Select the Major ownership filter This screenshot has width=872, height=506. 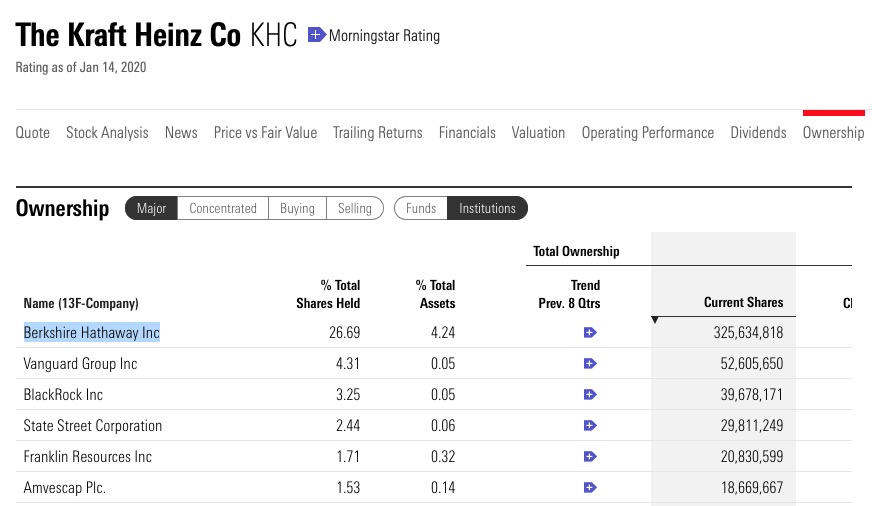point(151,208)
